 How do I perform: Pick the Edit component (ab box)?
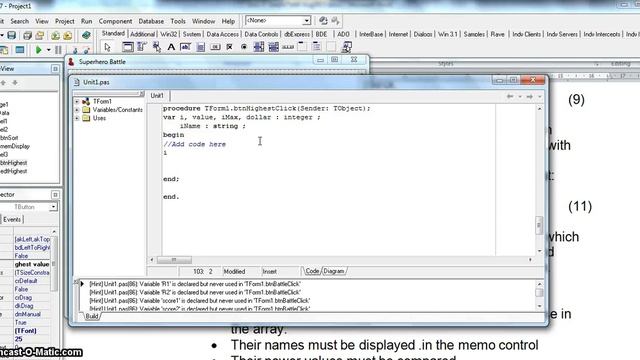click(185, 47)
